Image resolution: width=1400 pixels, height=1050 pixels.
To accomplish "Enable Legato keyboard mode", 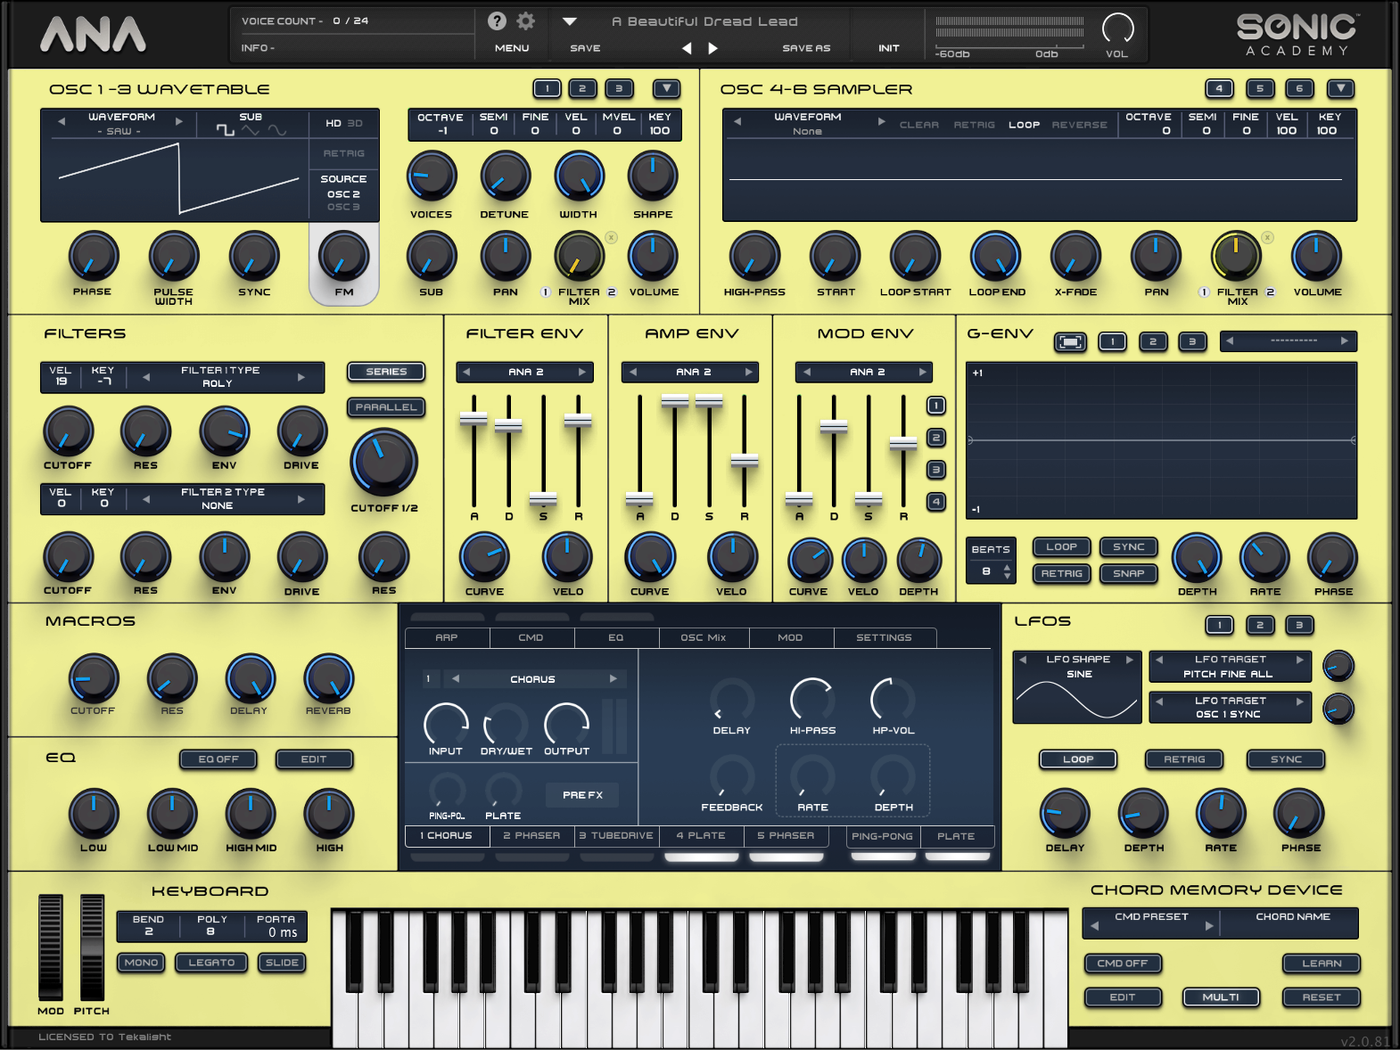I will (212, 962).
